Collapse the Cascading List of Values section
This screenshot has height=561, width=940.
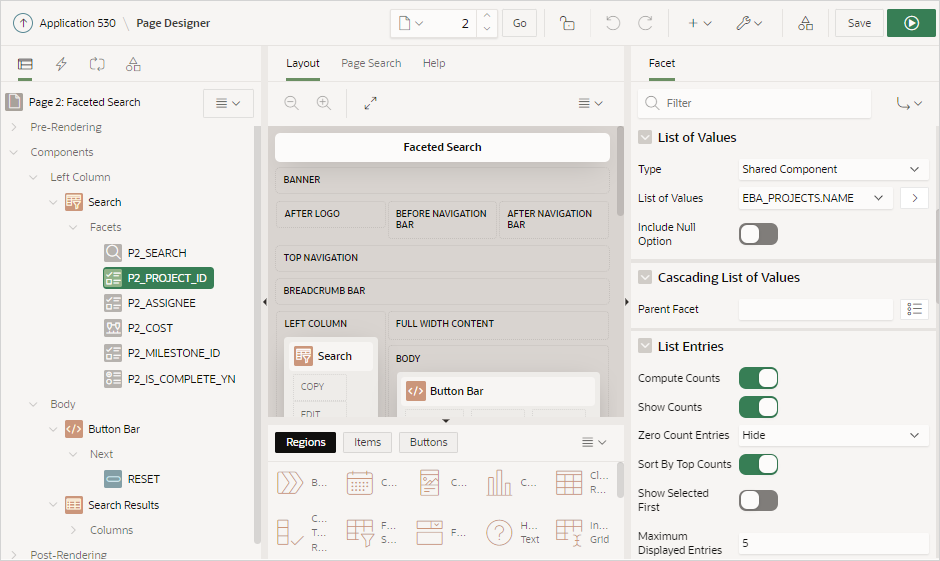pos(645,278)
